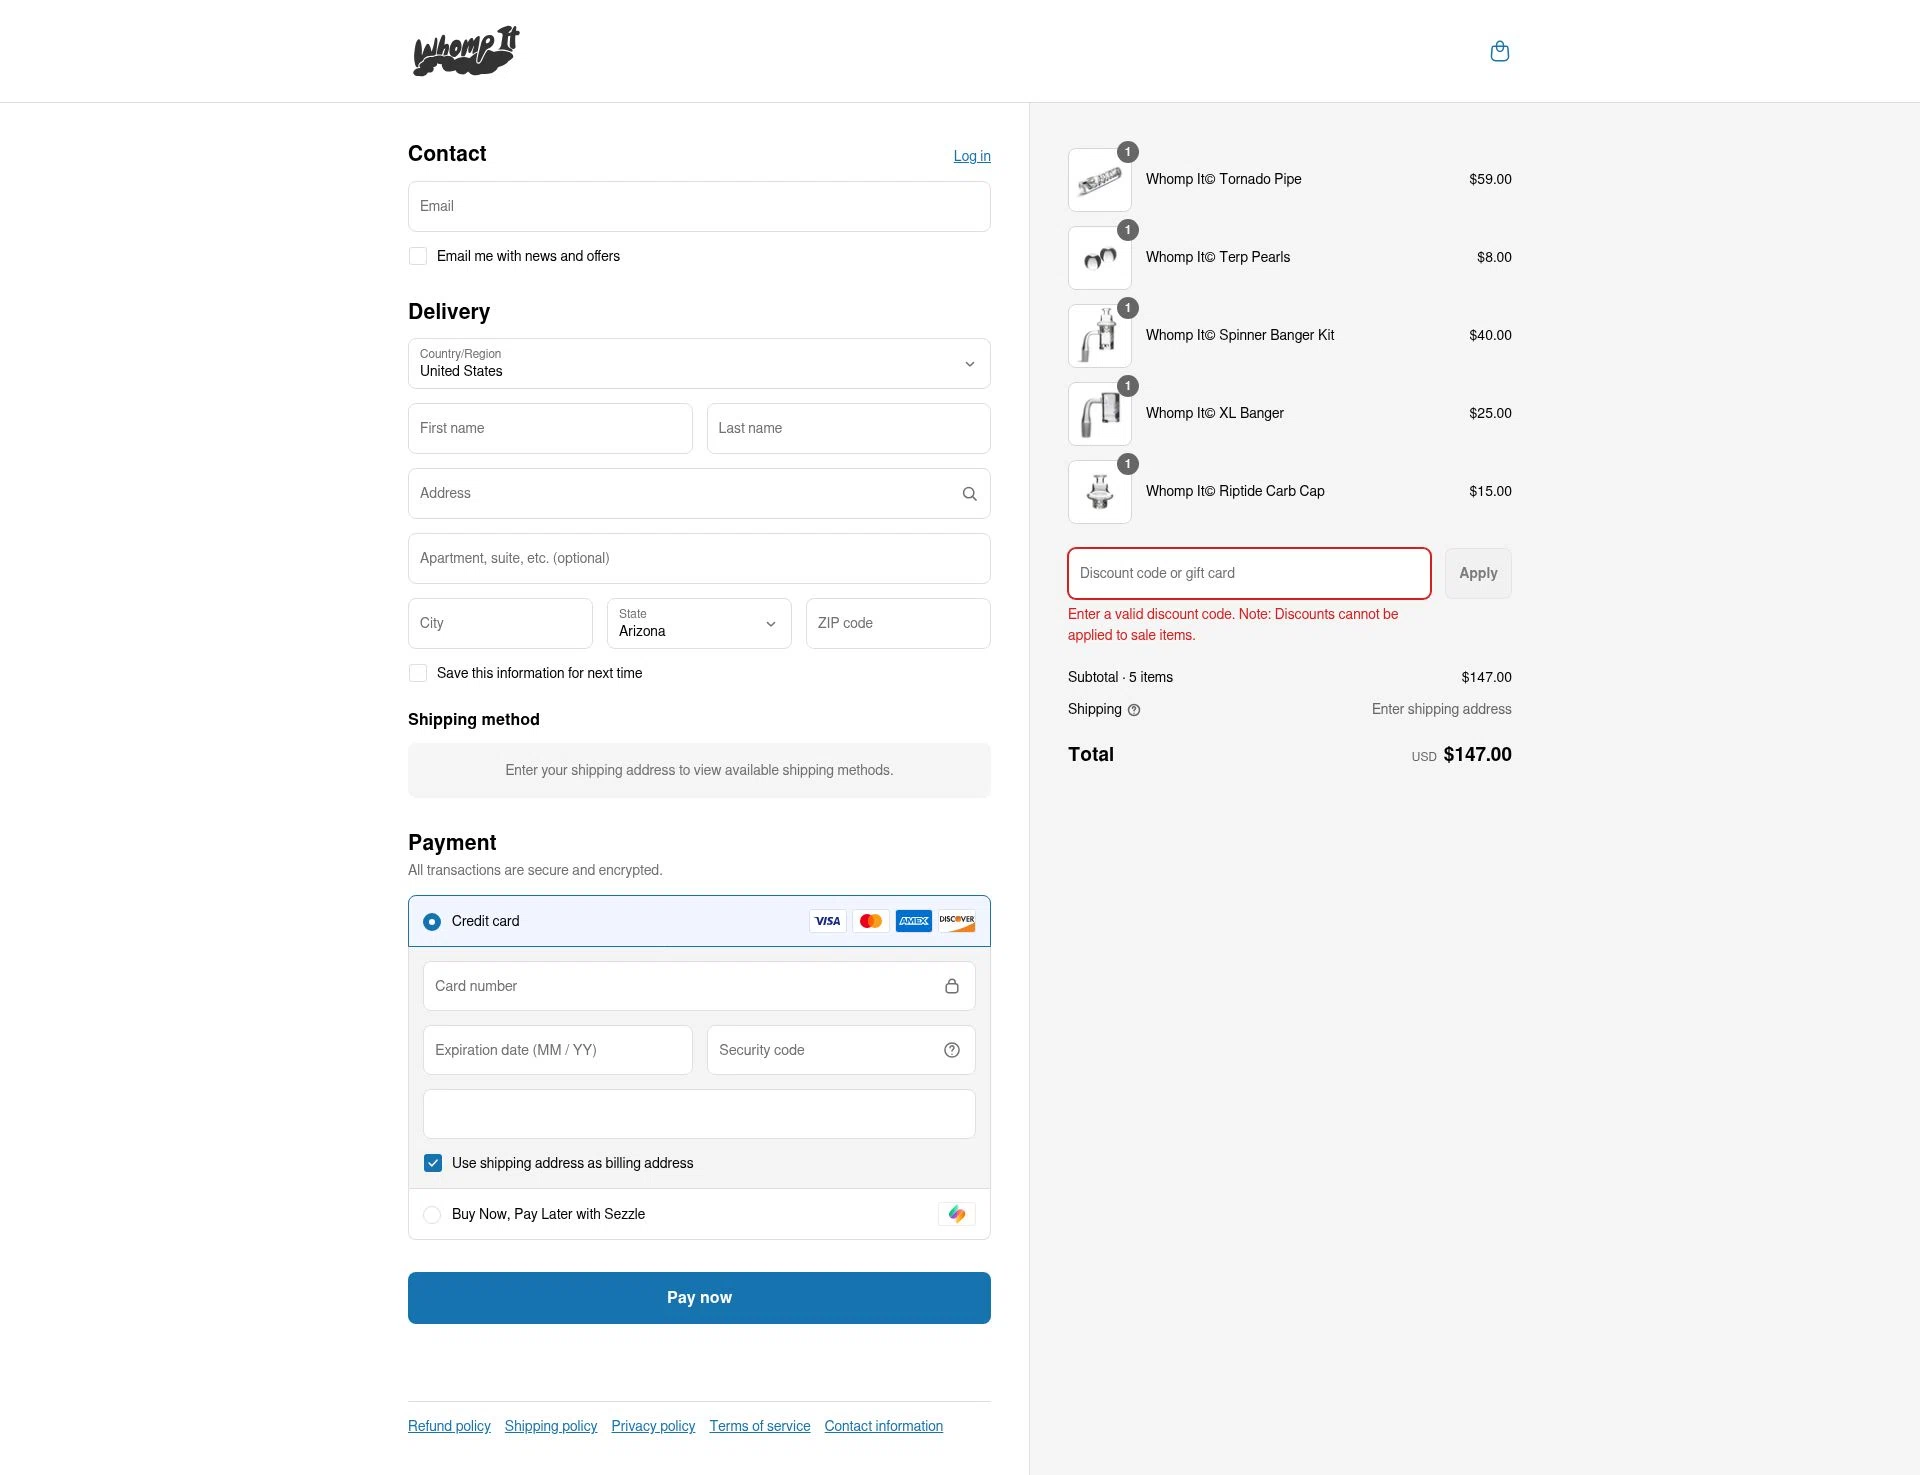Click the Visa card icon
This screenshot has width=1920, height=1475.
tap(828, 921)
